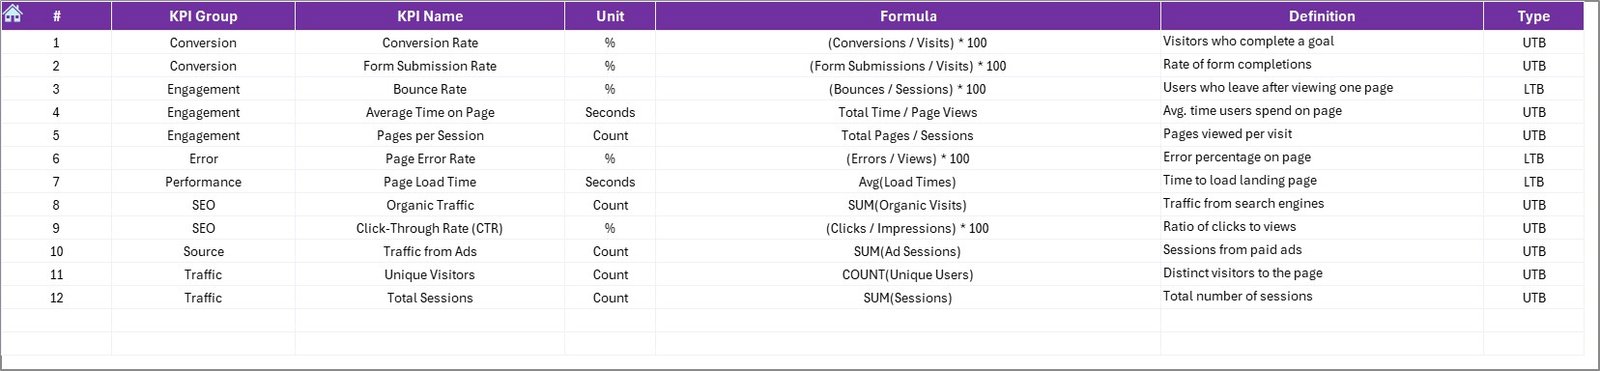The image size is (1600, 371).
Task: Select the 'Sessions from paid ads' definition
Action: (1232, 250)
